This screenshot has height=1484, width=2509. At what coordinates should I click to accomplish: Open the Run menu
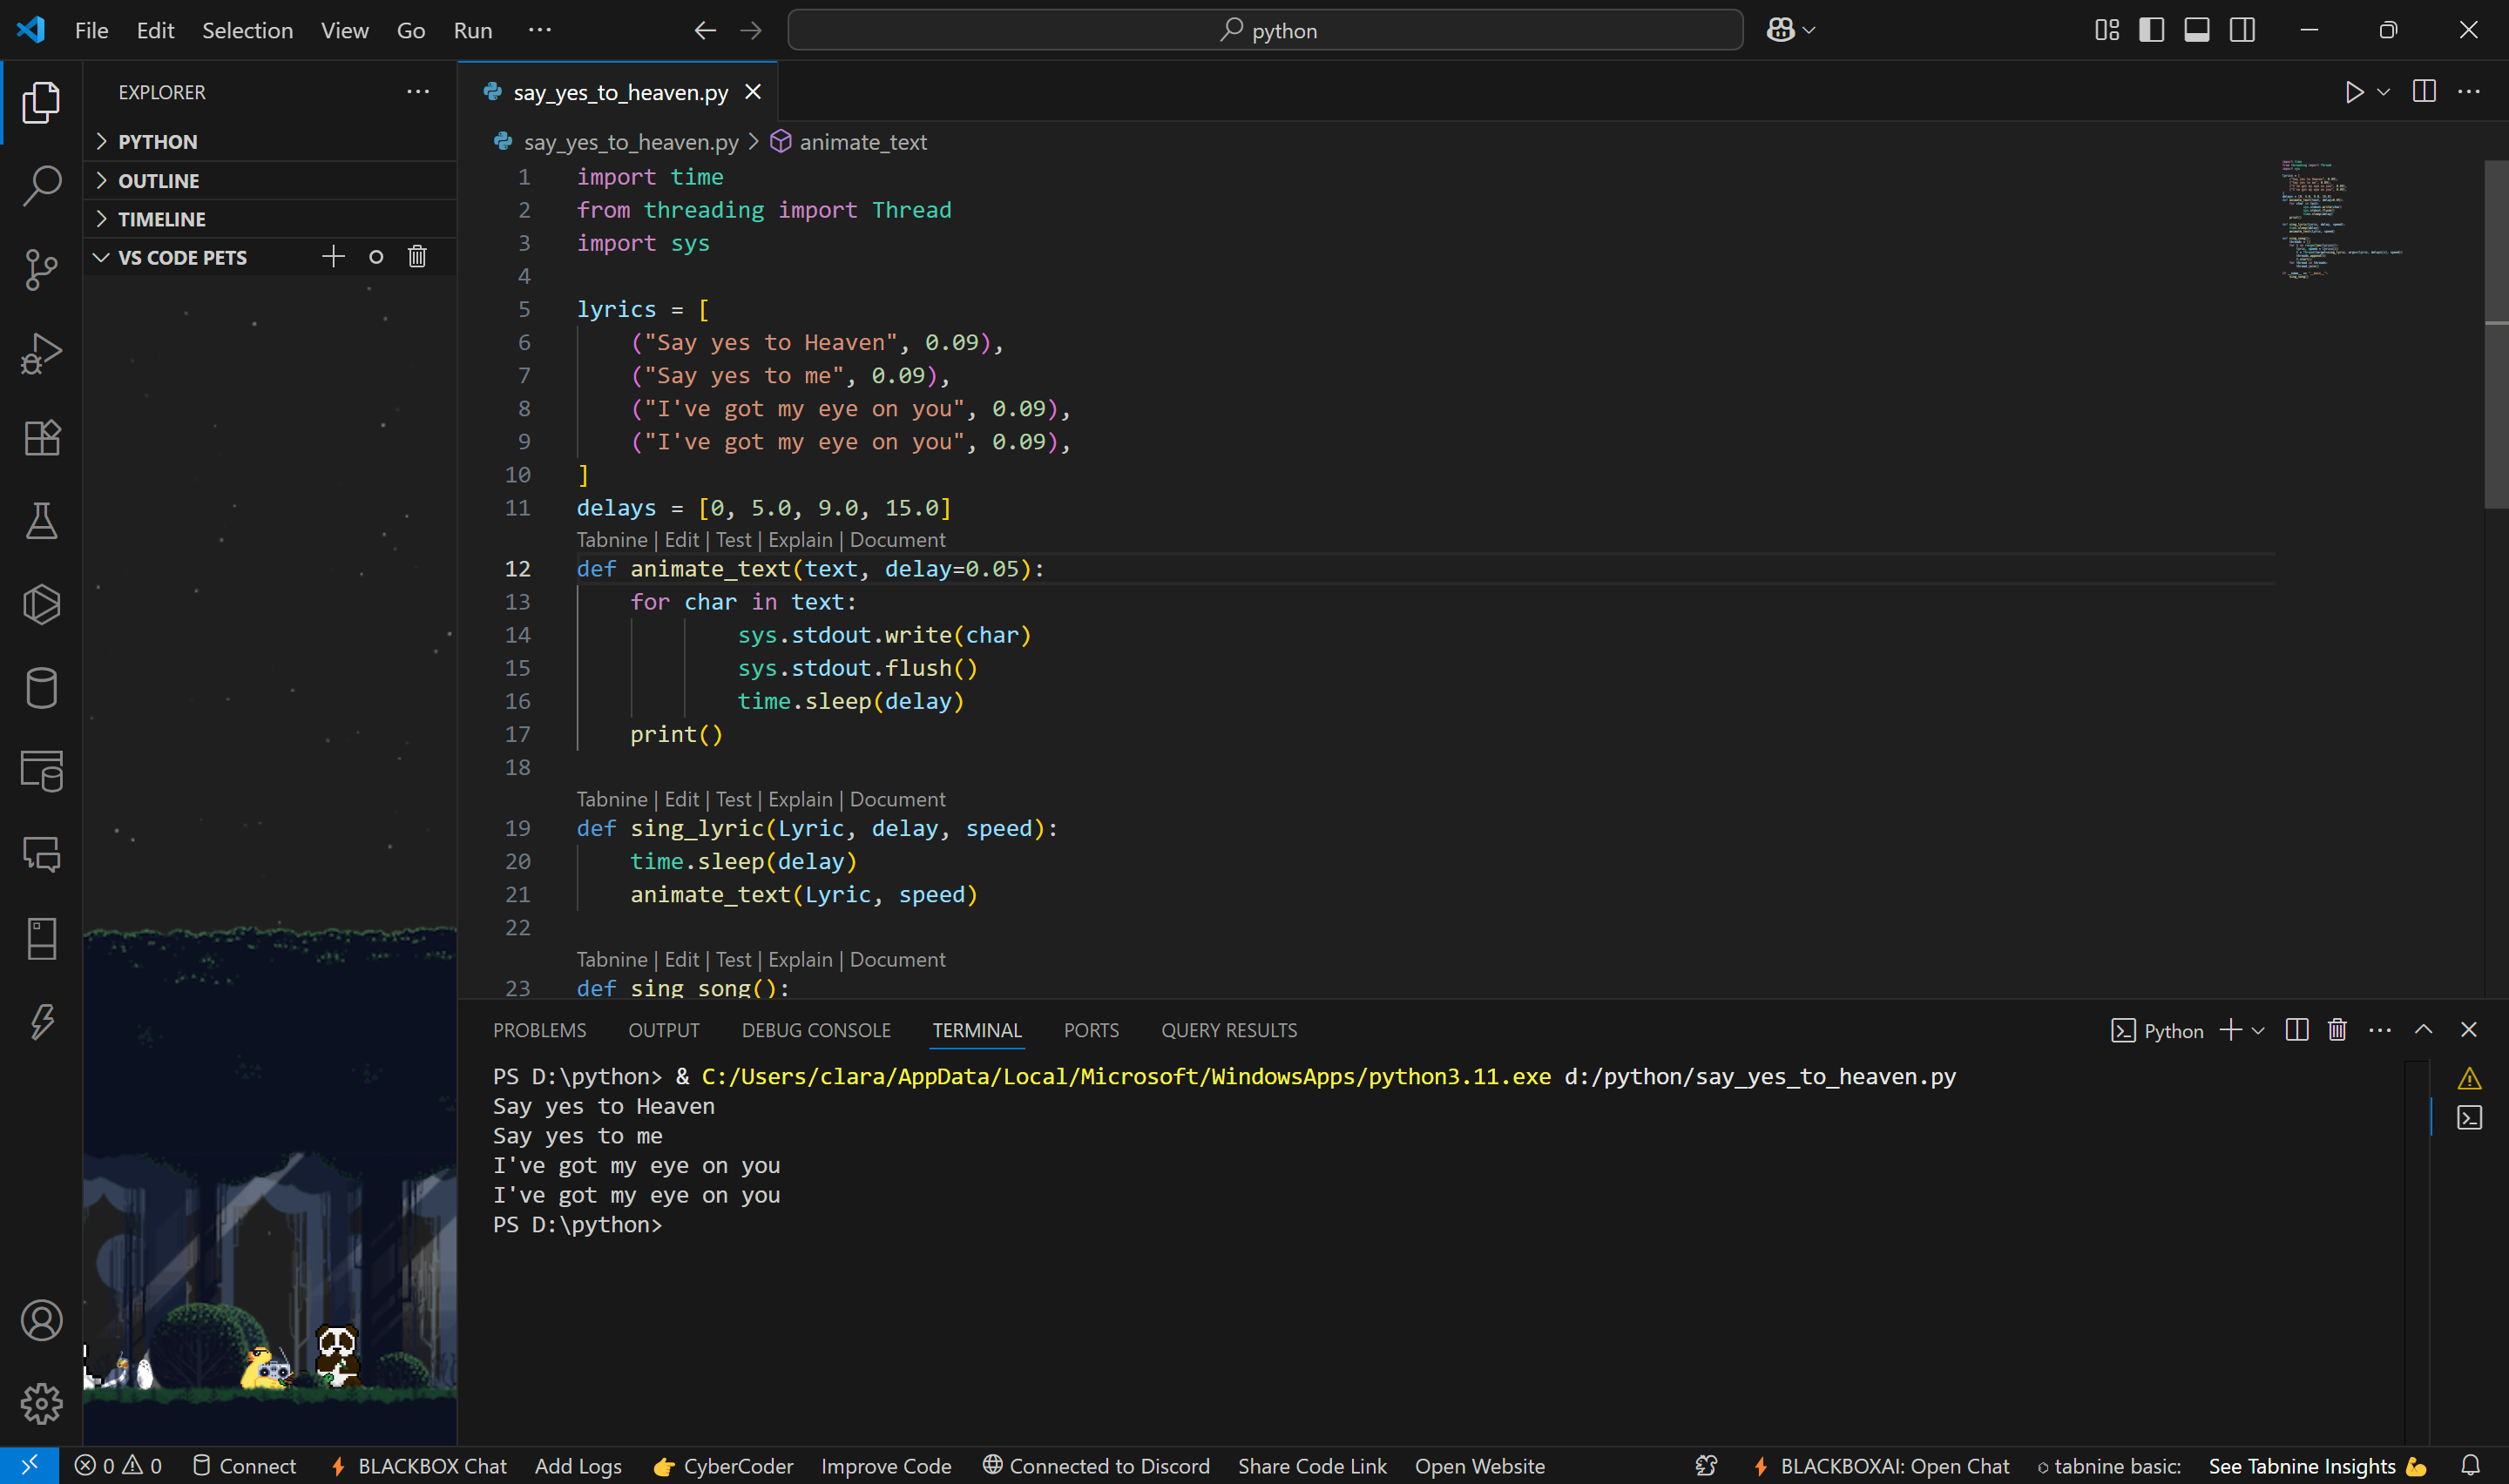[x=471, y=30]
